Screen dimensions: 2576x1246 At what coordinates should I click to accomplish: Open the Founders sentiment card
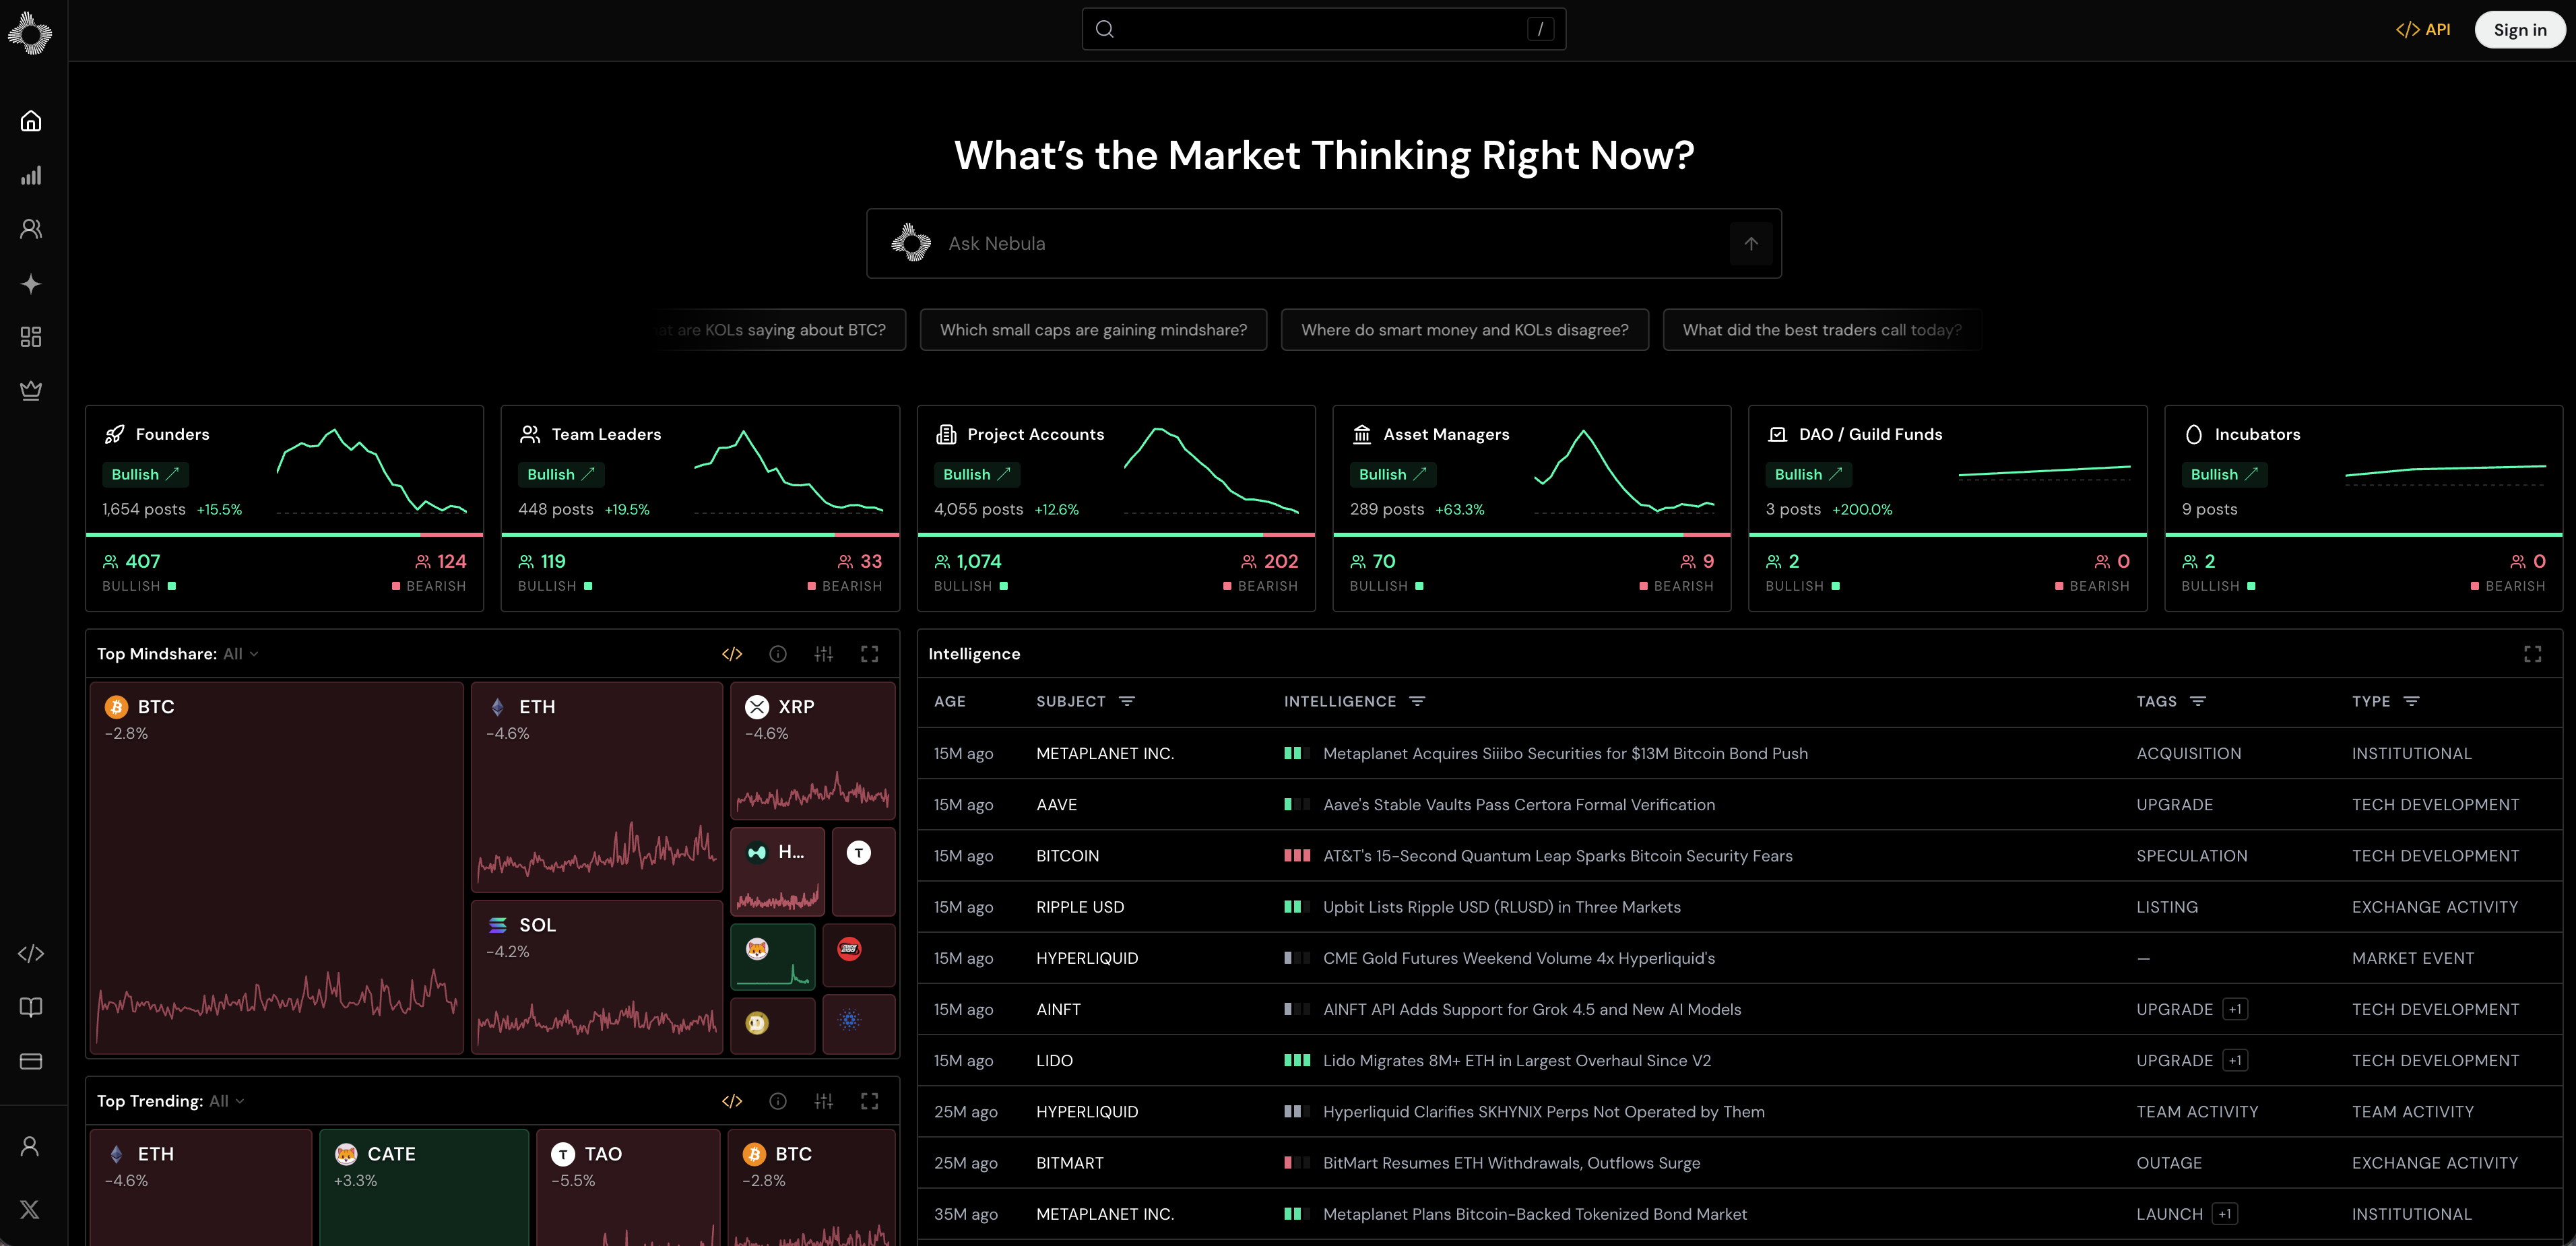[285, 508]
